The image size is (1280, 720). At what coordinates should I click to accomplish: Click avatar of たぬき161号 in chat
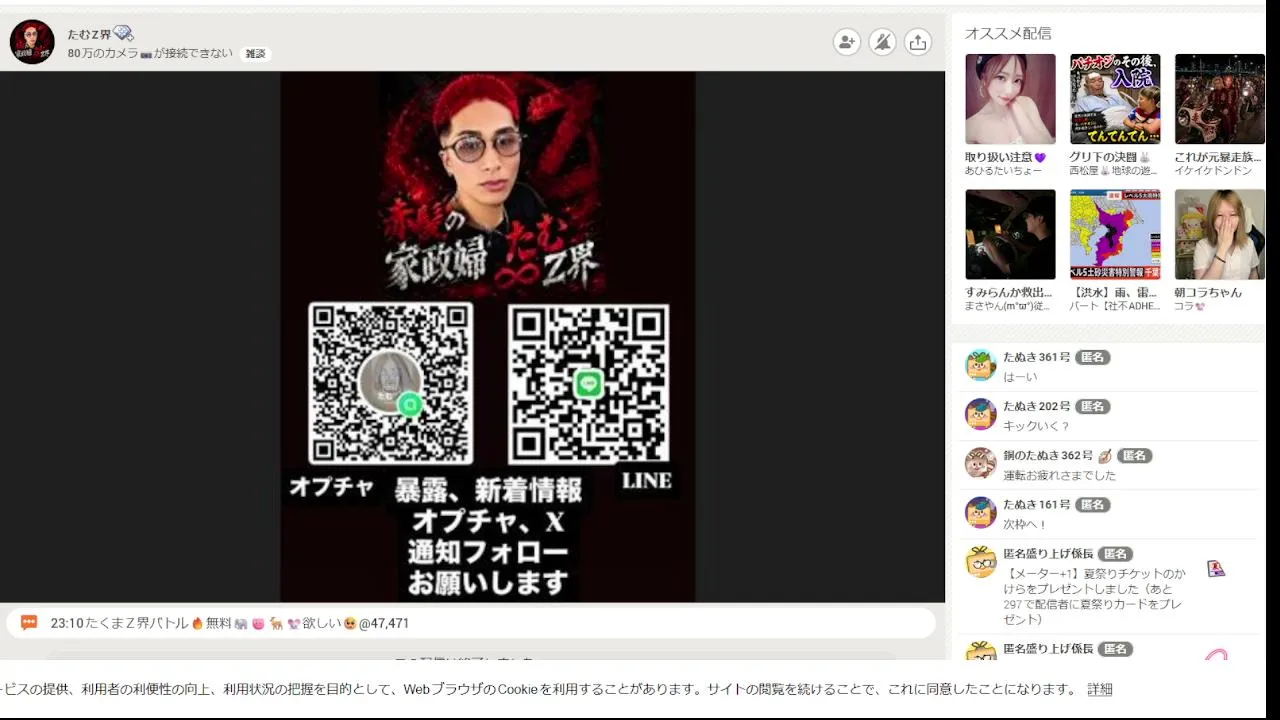pyautogui.click(x=981, y=512)
